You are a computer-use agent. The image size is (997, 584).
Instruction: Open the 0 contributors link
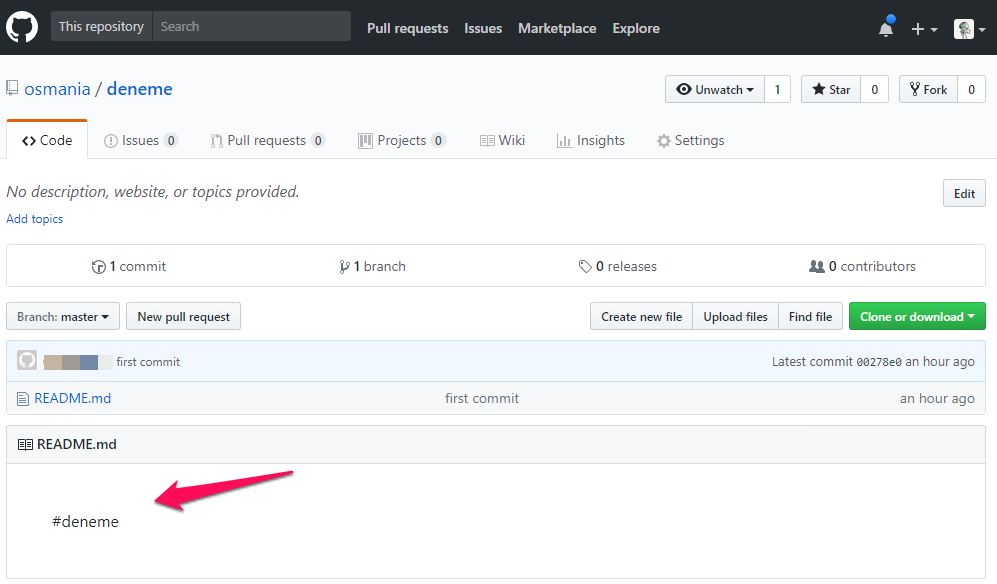[x=862, y=267]
